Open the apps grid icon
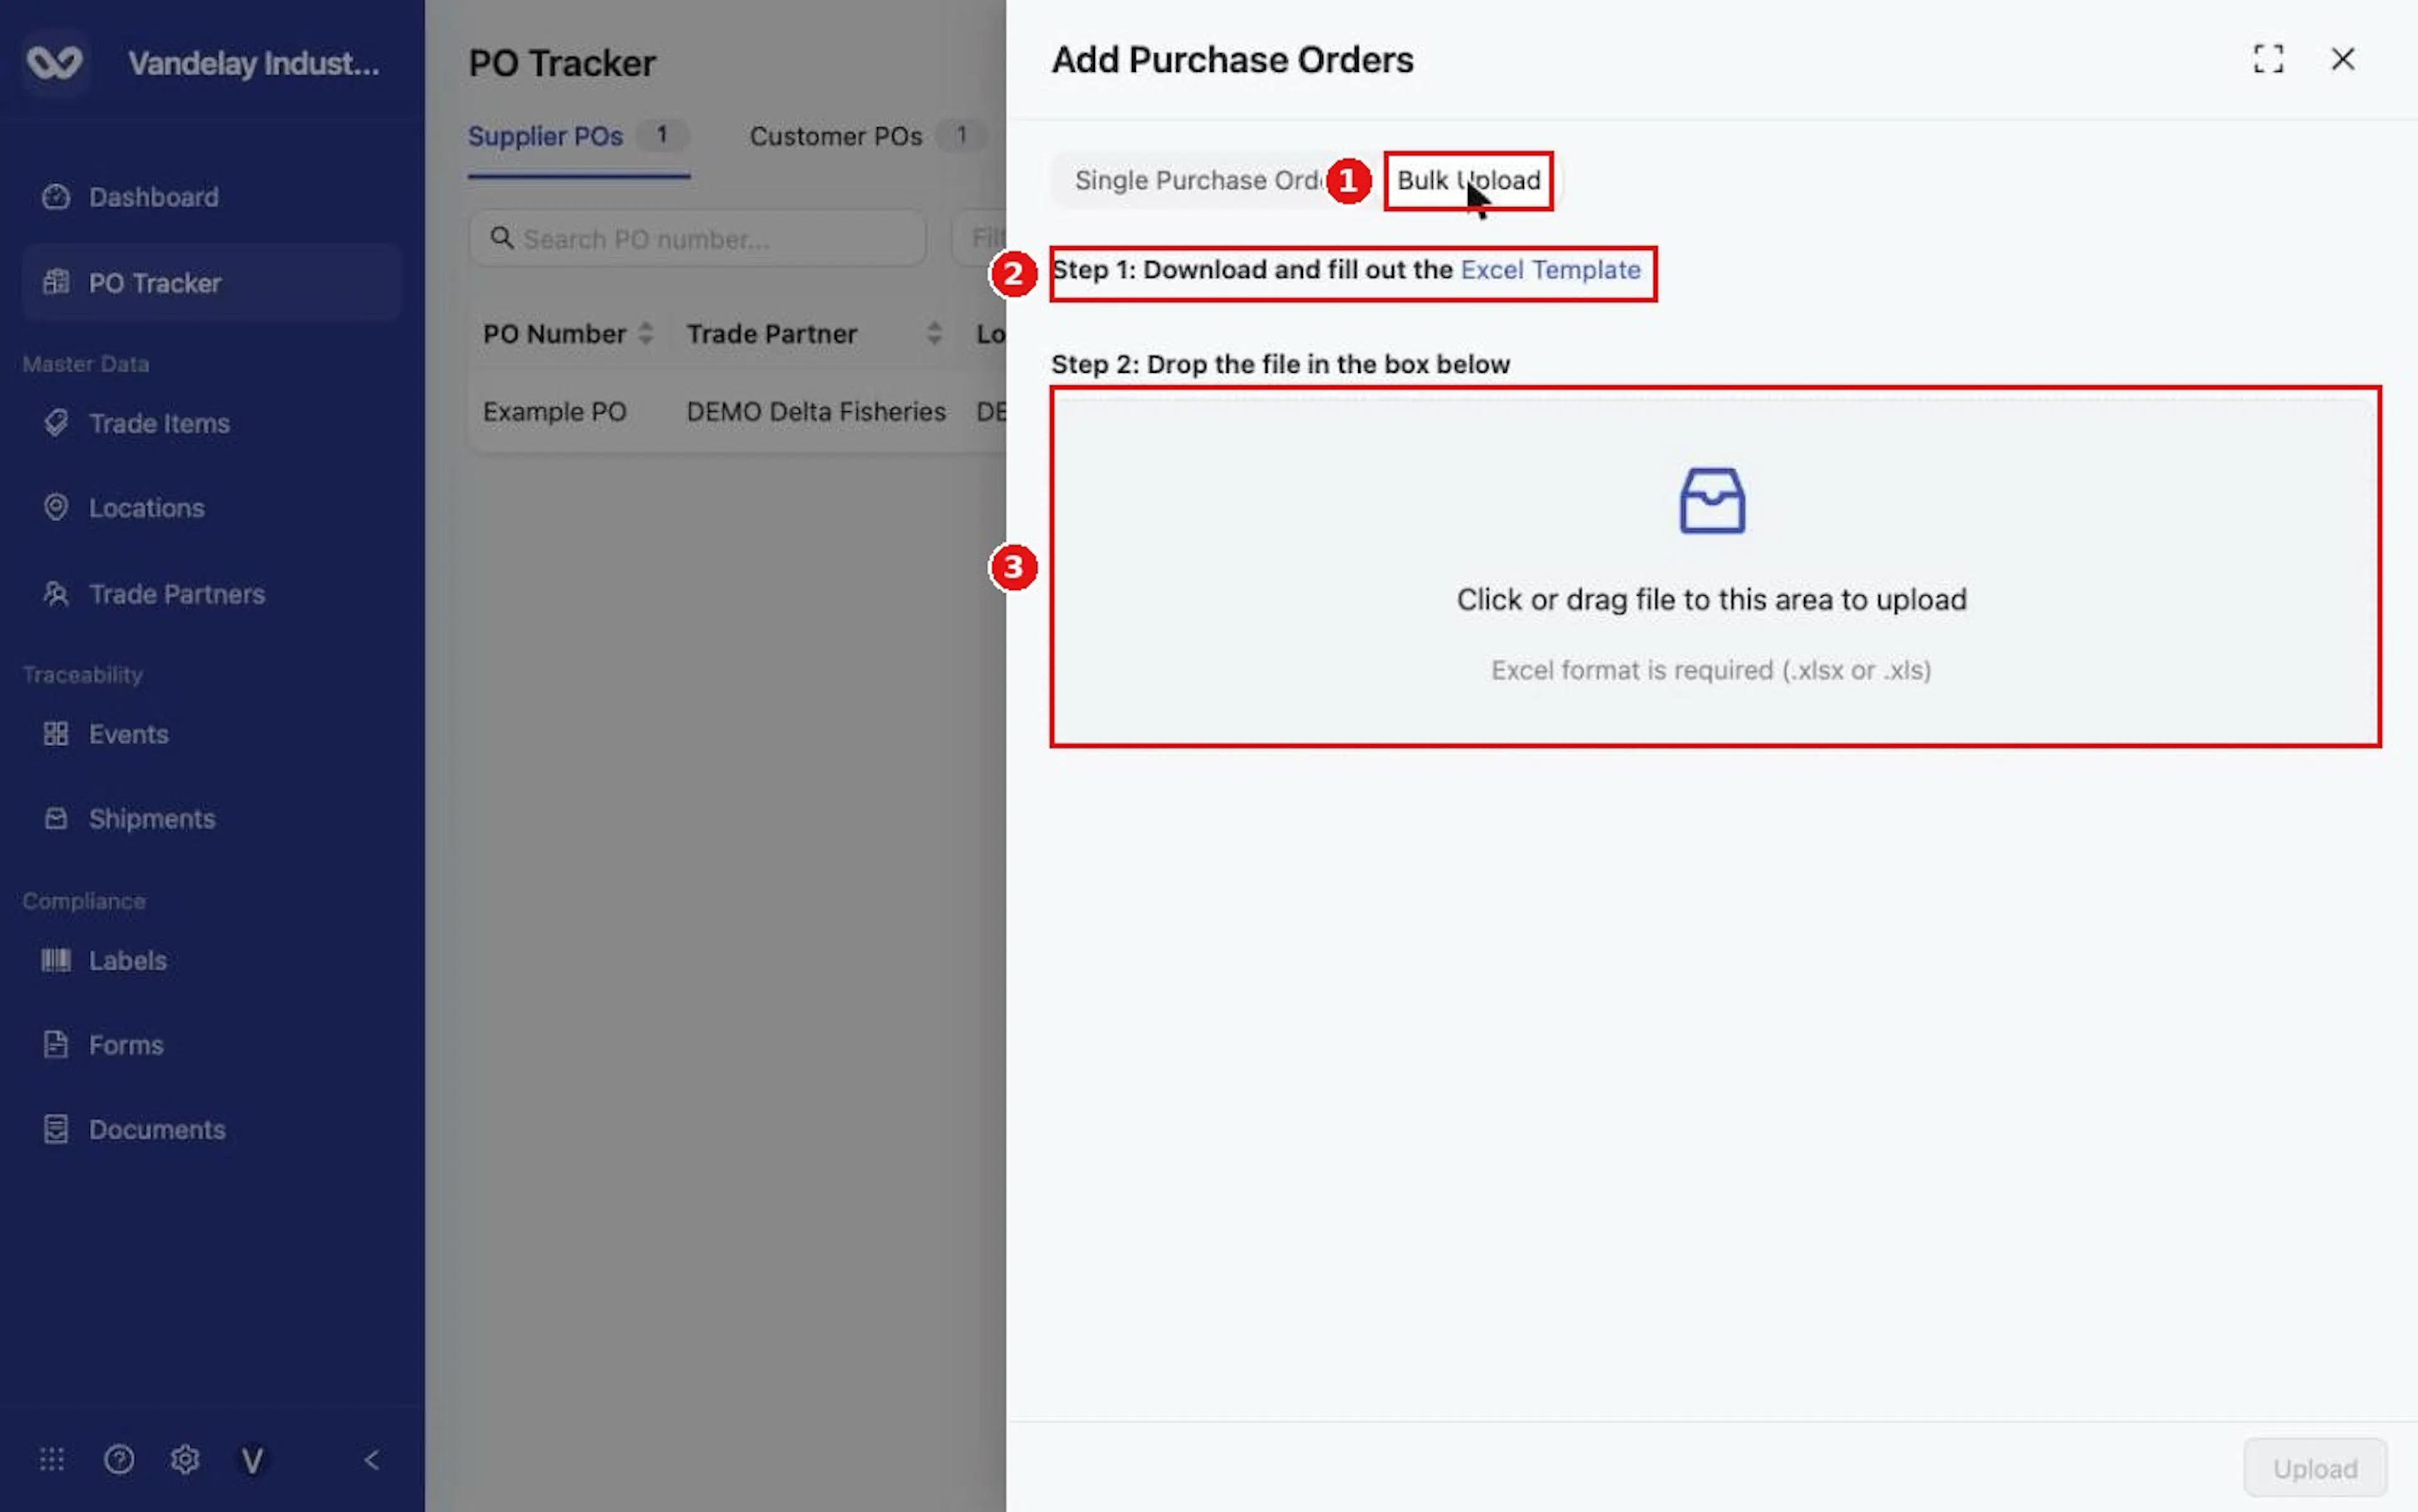 click(x=52, y=1460)
